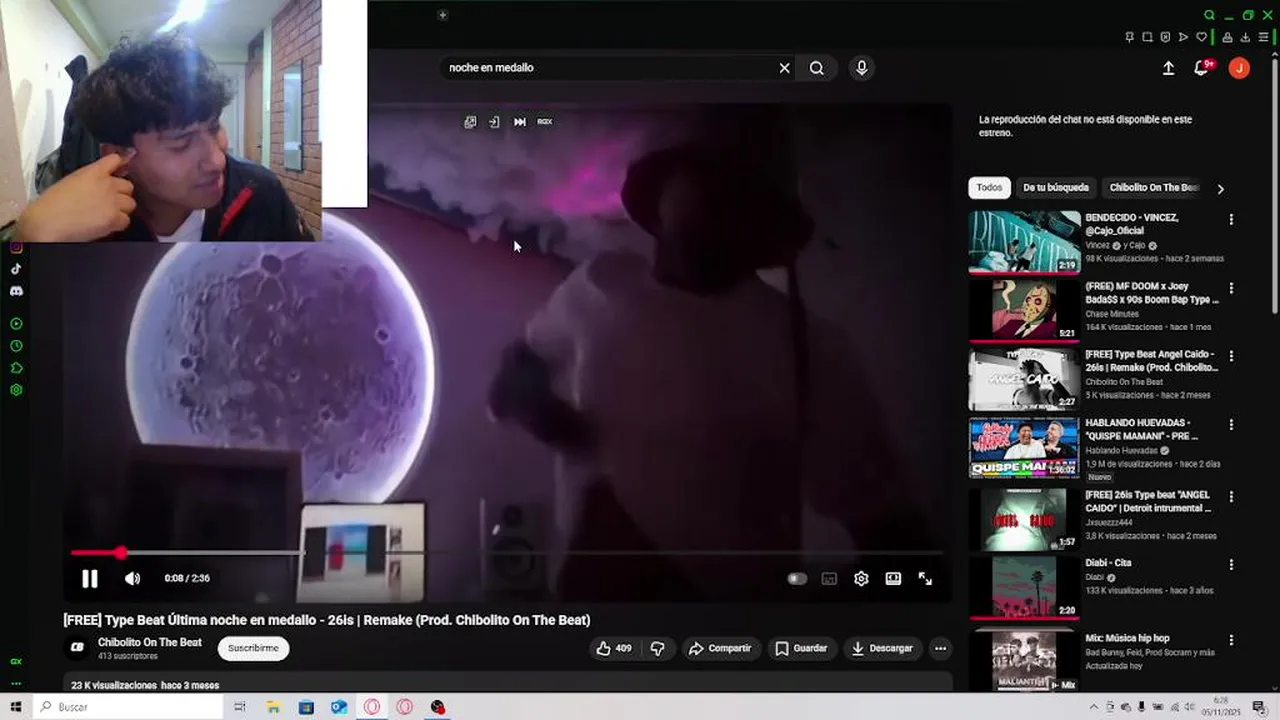Mute the video volume speaker icon
The image size is (1280, 720).
pos(132,578)
